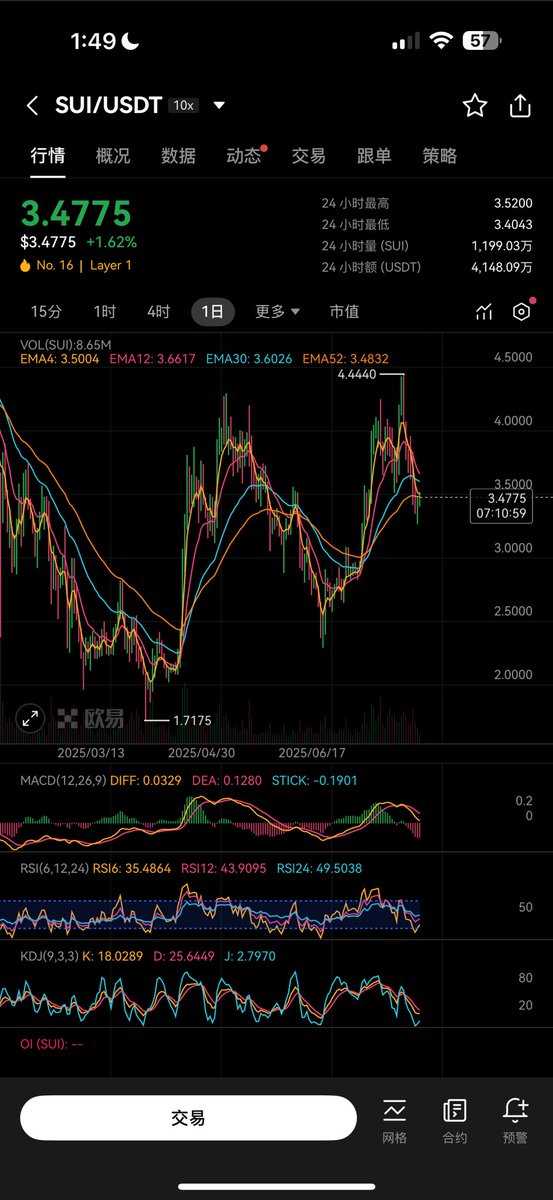Image resolution: width=553 pixels, height=1200 pixels.
Task: Tap the 10x leverage badge
Action: pyautogui.click(x=183, y=106)
